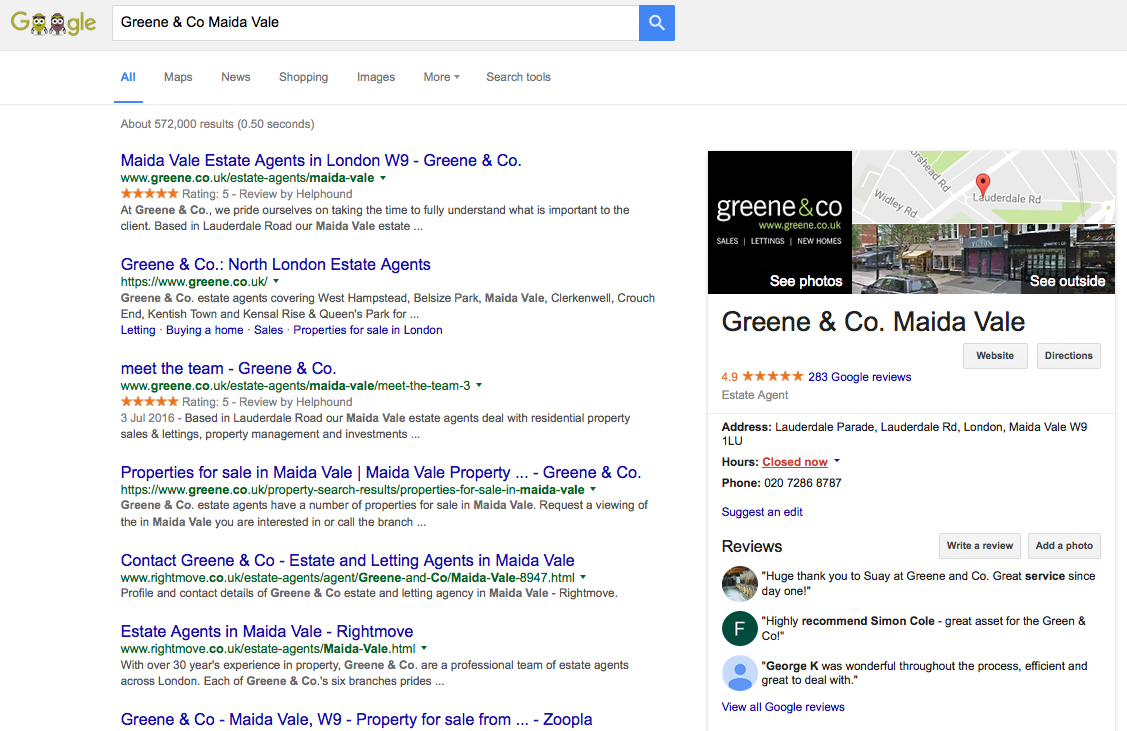Viewport: 1127px width, 731px height.
Task: Open arrow next to greene.co.uk/estate-agents/maida-vale URL
Action: coord(383,178)
